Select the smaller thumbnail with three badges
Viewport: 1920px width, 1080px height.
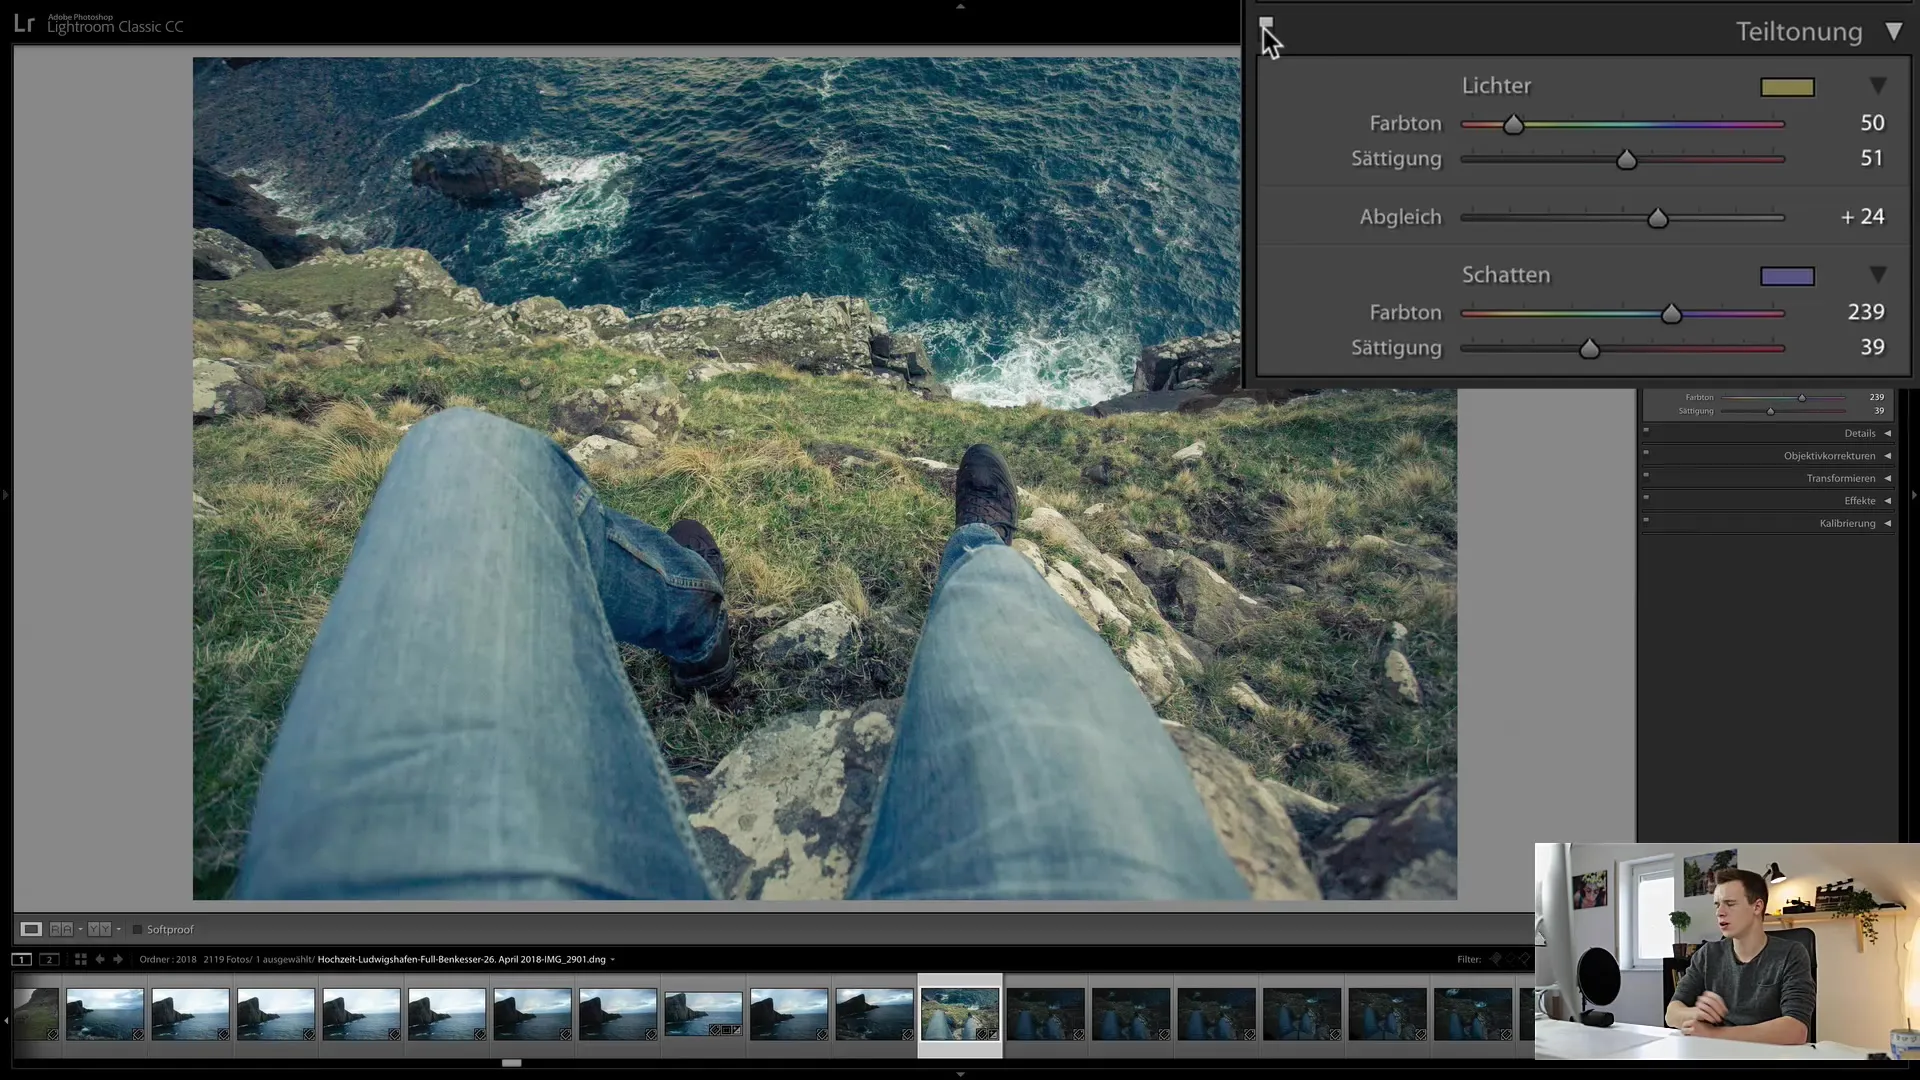click(x=703, y=1014)
